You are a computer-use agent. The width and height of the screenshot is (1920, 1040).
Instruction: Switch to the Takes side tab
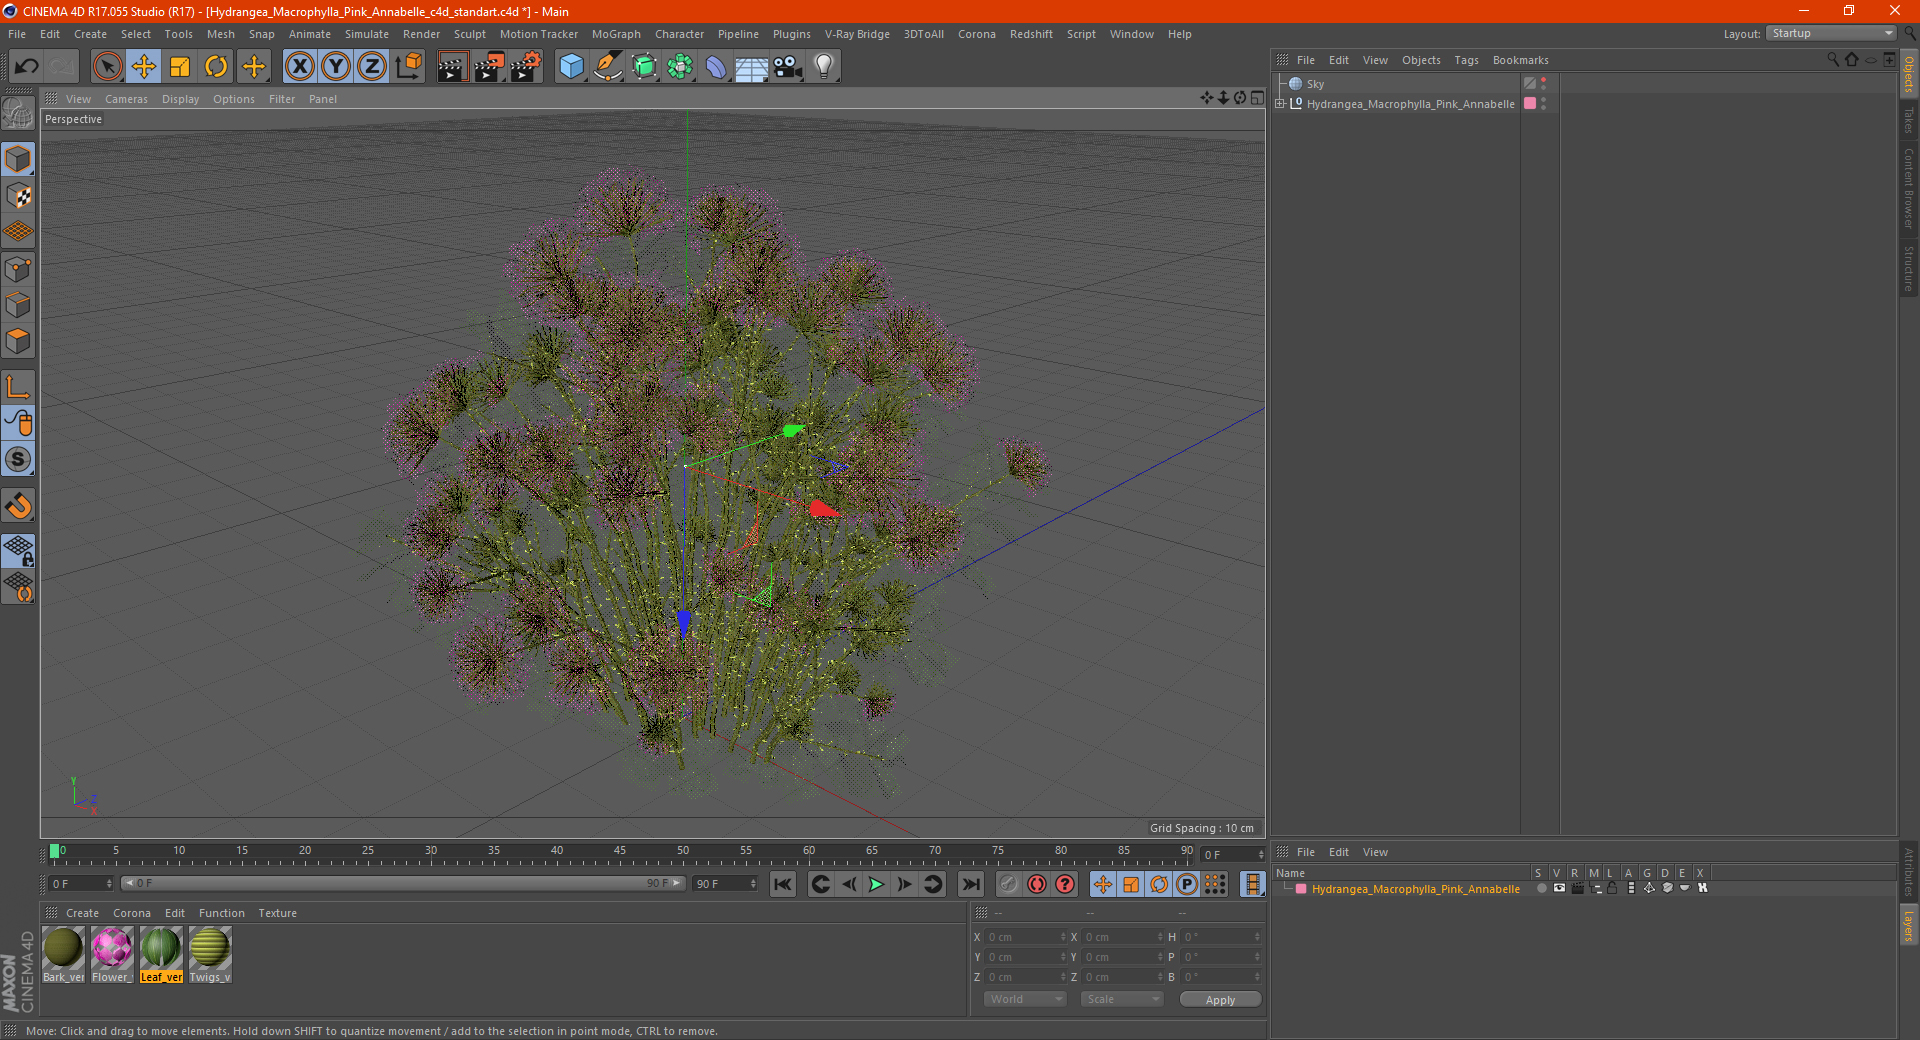tap(1909, 120)
